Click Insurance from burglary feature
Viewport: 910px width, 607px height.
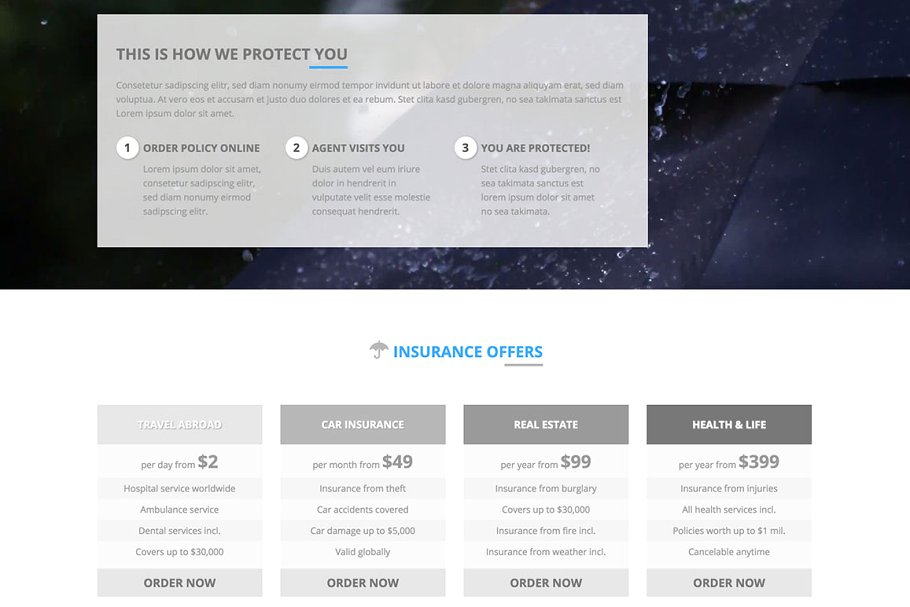click(x=545, y=488)
